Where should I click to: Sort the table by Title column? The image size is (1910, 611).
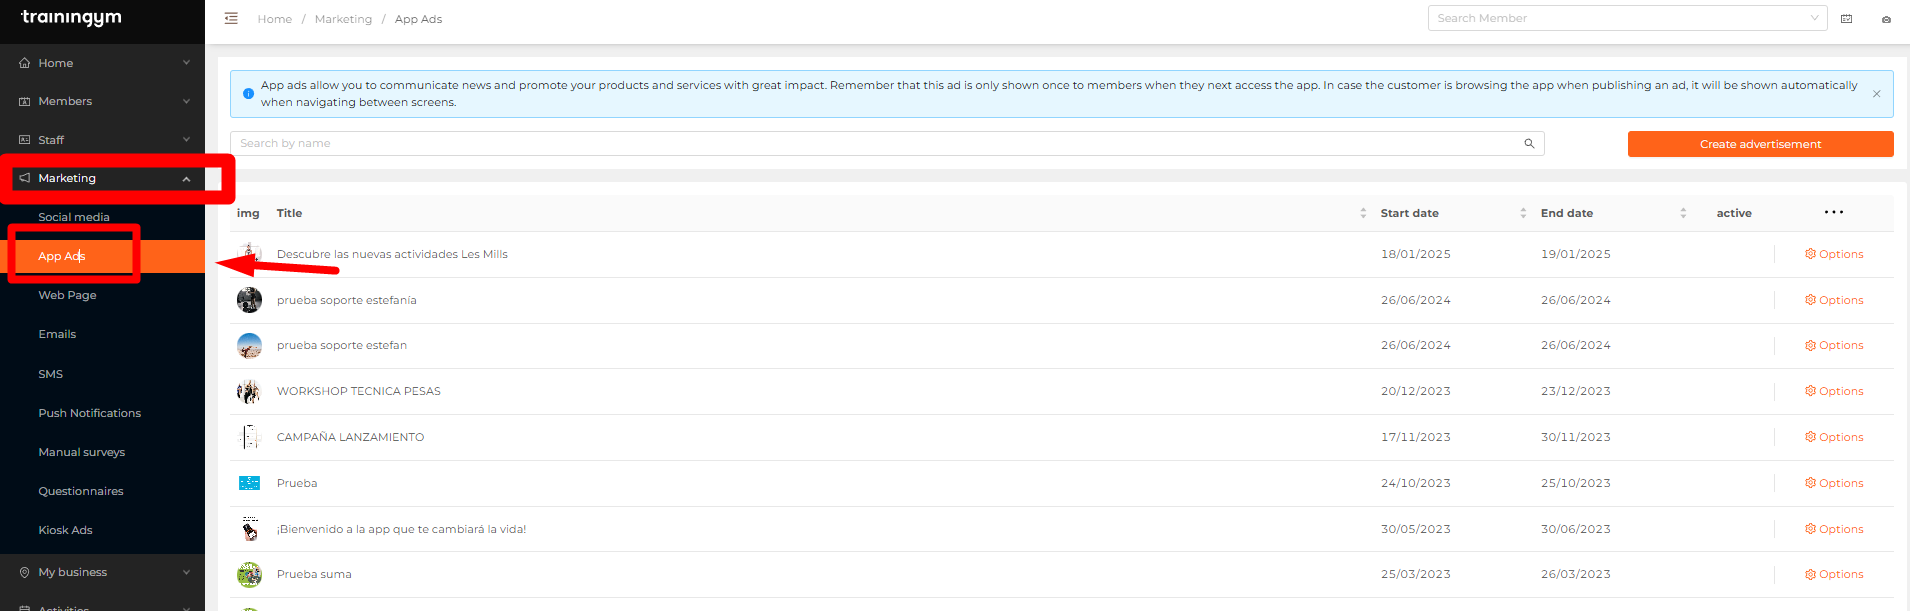(1363, 213)
